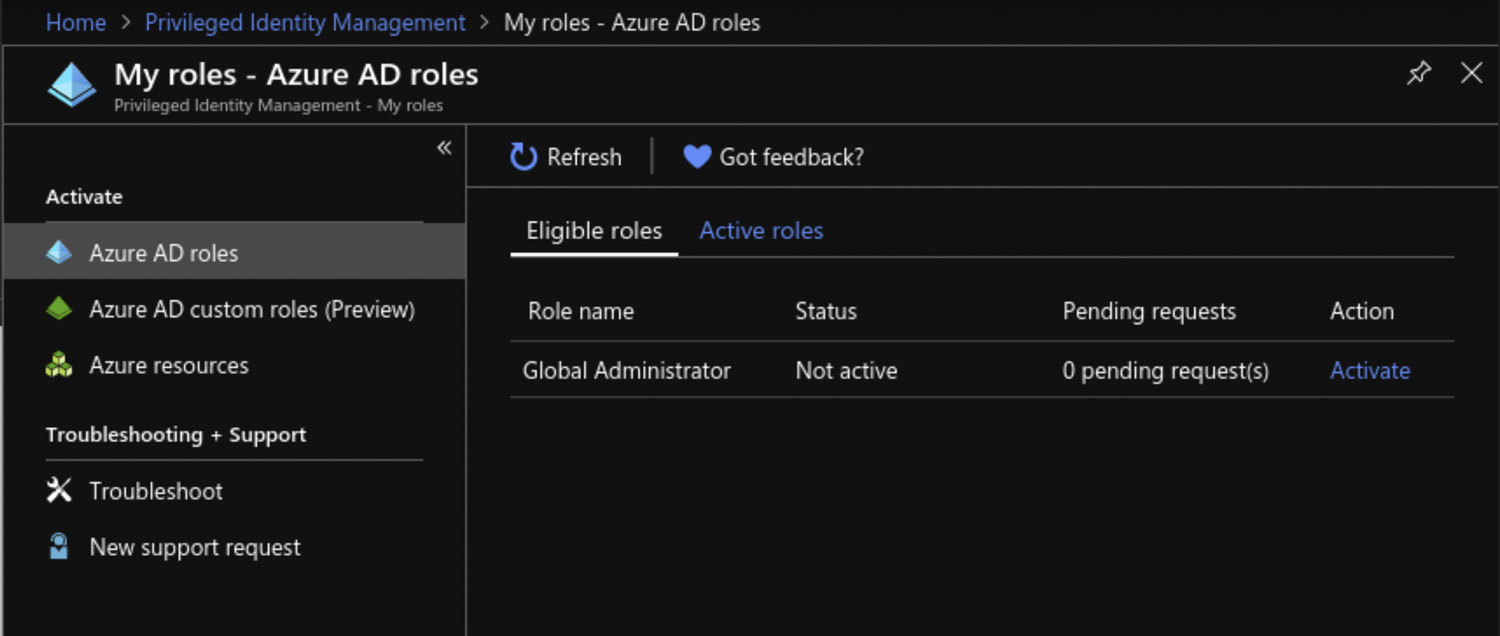Image resolution: width=1500 pixels, height=636 pixels.
Task: Click the Activate section heading
Action: 84,197
